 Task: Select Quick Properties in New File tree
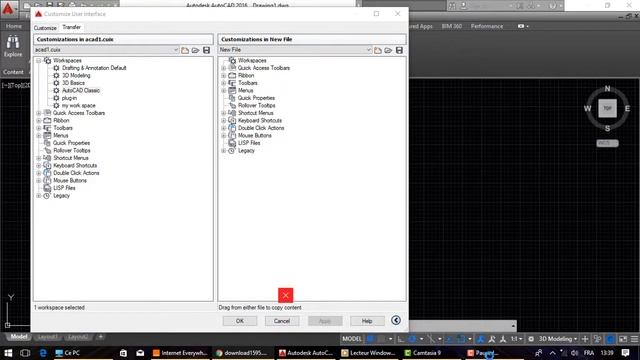pyautogui.click(x=256, y=98)
